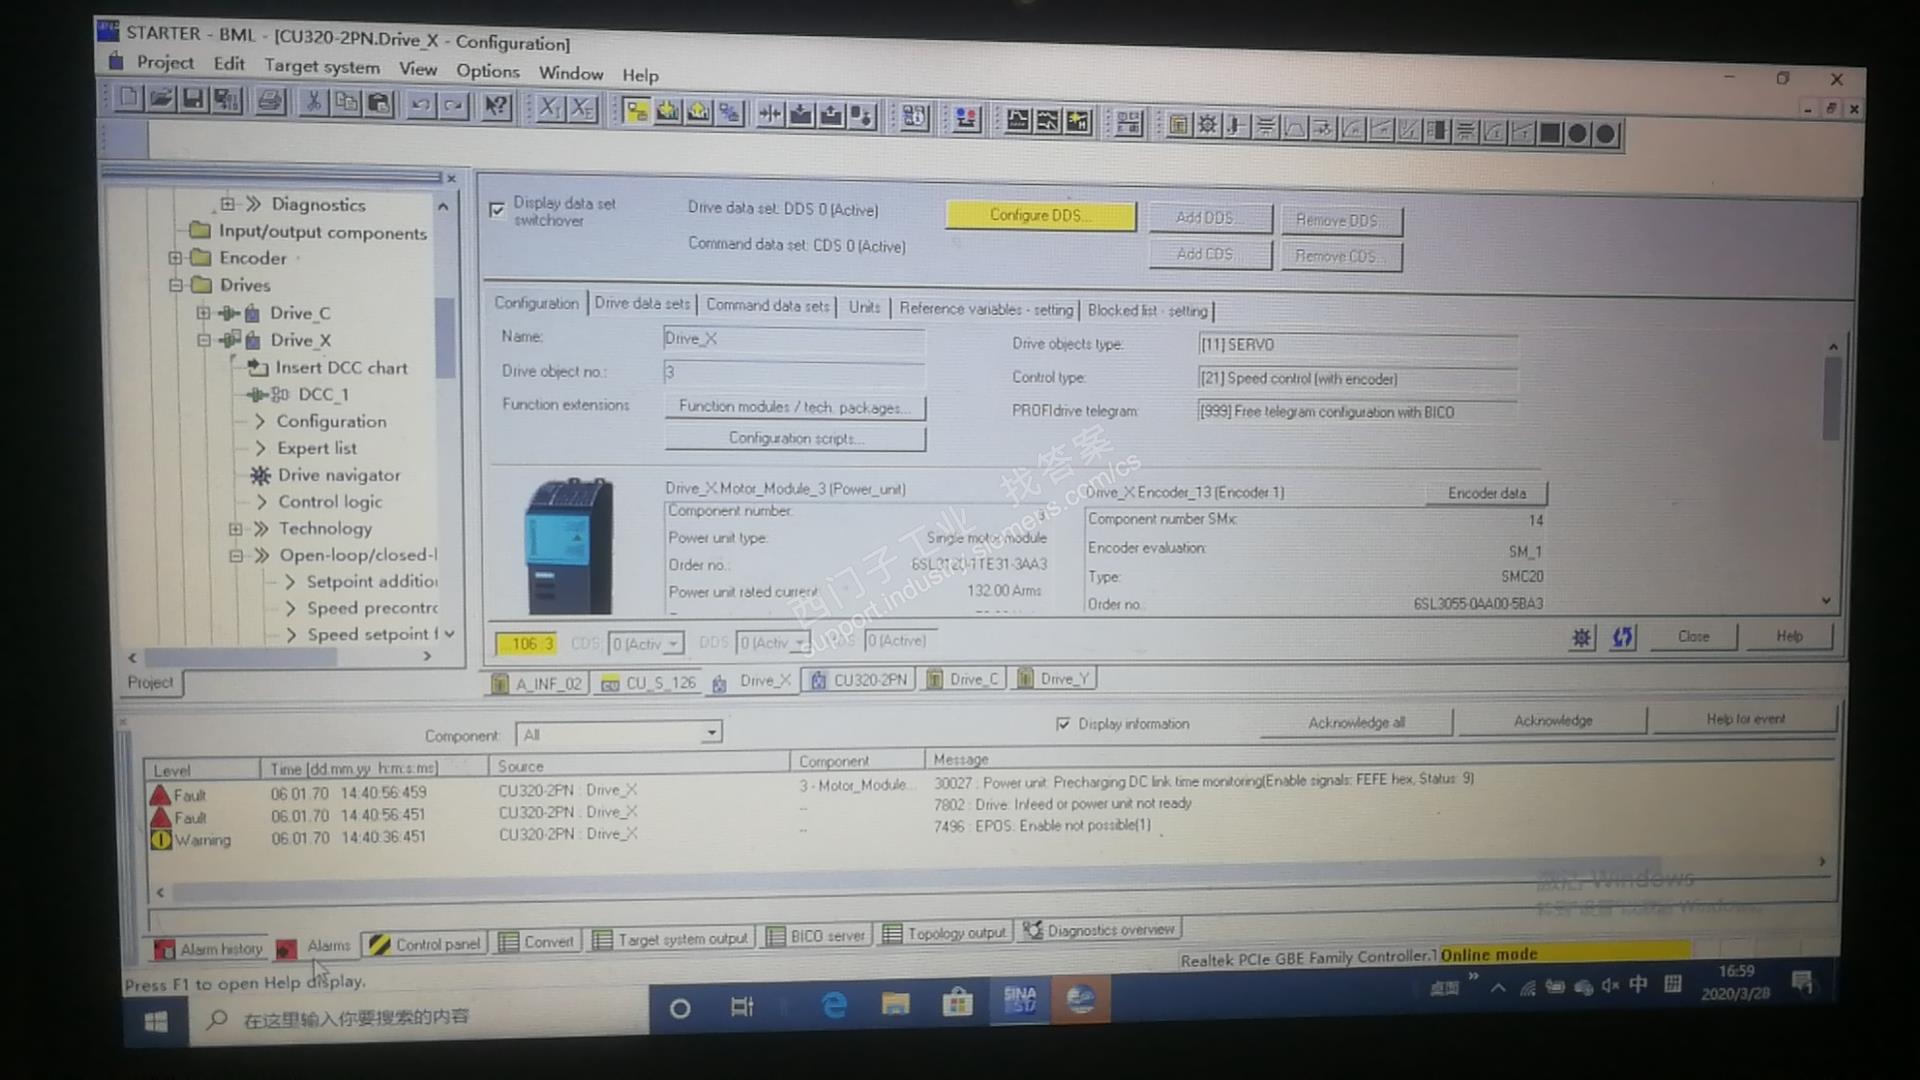The width and height of the screenshot is (1920, 1080).
Task: Click the Save project icon
Action: tap(193, 99)
